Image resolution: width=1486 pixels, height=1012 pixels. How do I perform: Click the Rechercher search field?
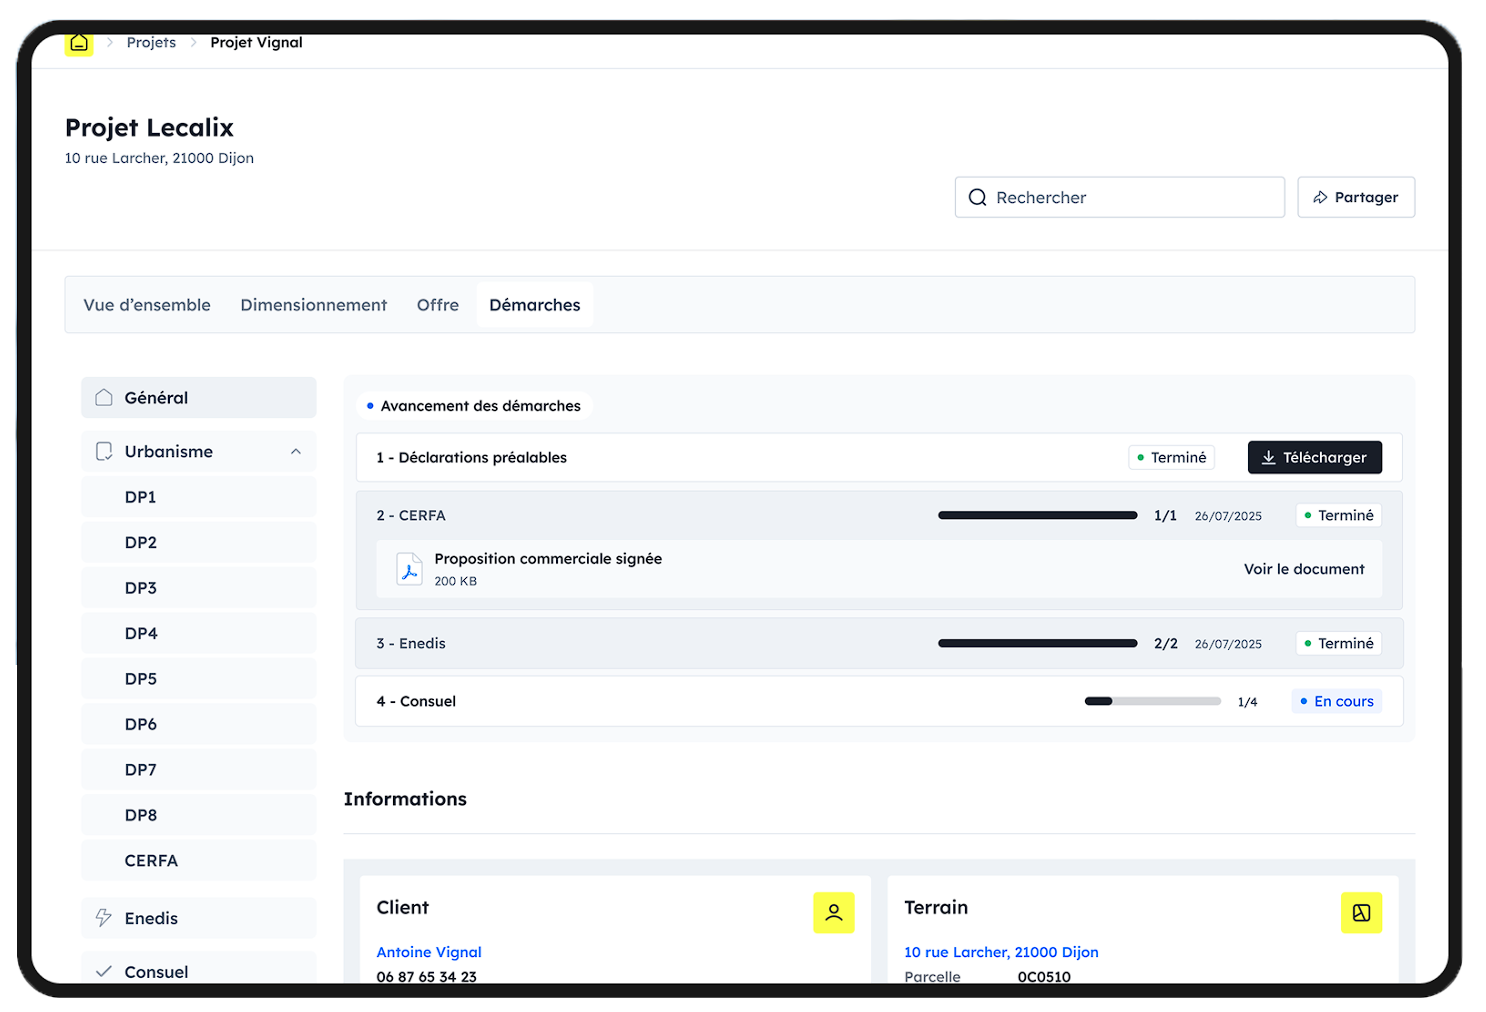[x=1120, y=198]
